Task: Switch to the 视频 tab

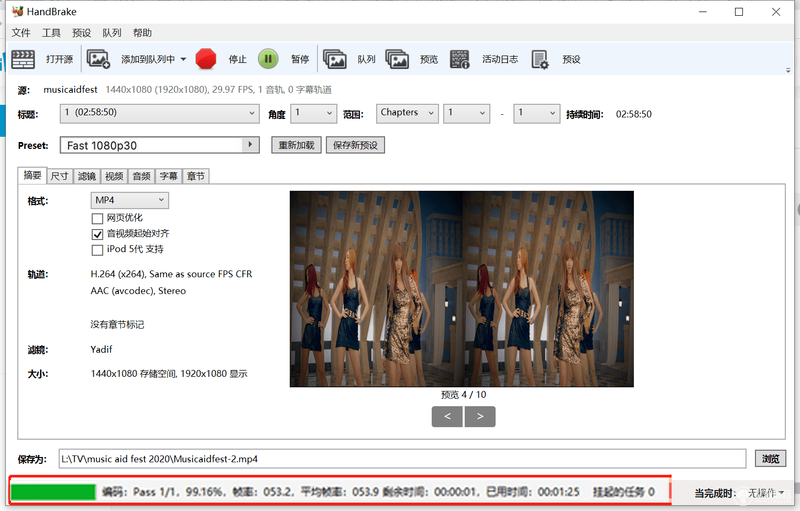Action: (114, 176)
